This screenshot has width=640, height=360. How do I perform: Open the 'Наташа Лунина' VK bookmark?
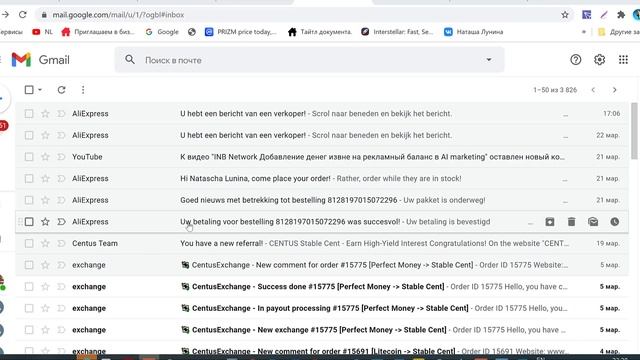click(473, 32)
